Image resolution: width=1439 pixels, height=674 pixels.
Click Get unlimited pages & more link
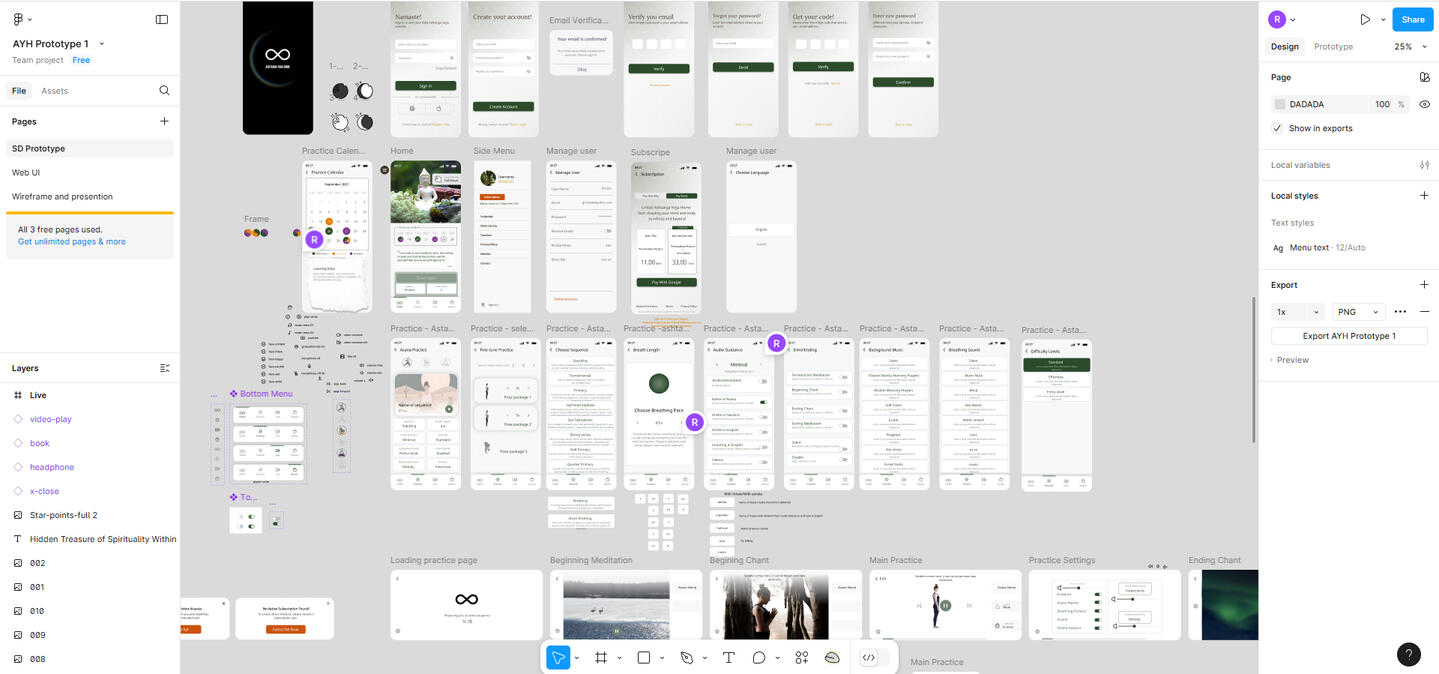[72, 242]
